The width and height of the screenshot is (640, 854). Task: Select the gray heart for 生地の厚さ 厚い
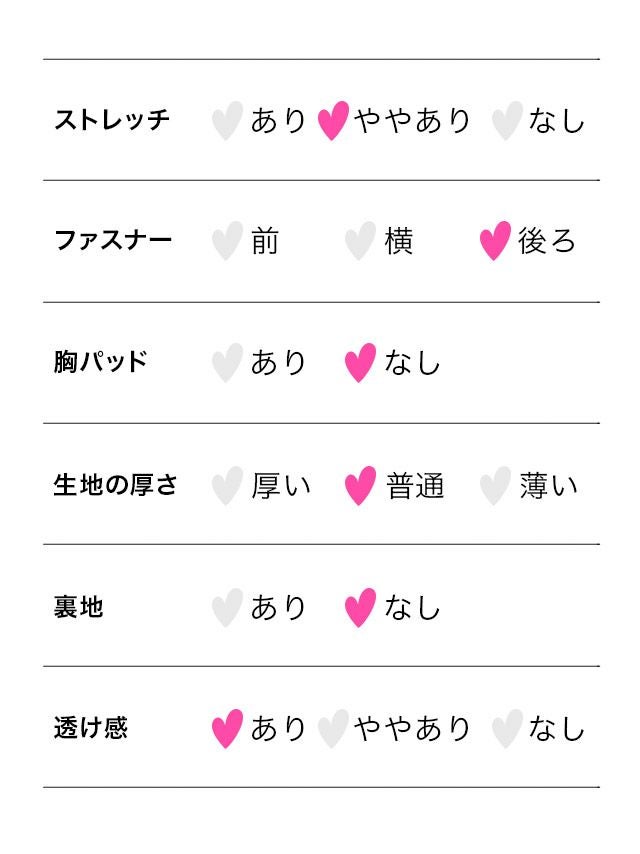click(227, 486)
